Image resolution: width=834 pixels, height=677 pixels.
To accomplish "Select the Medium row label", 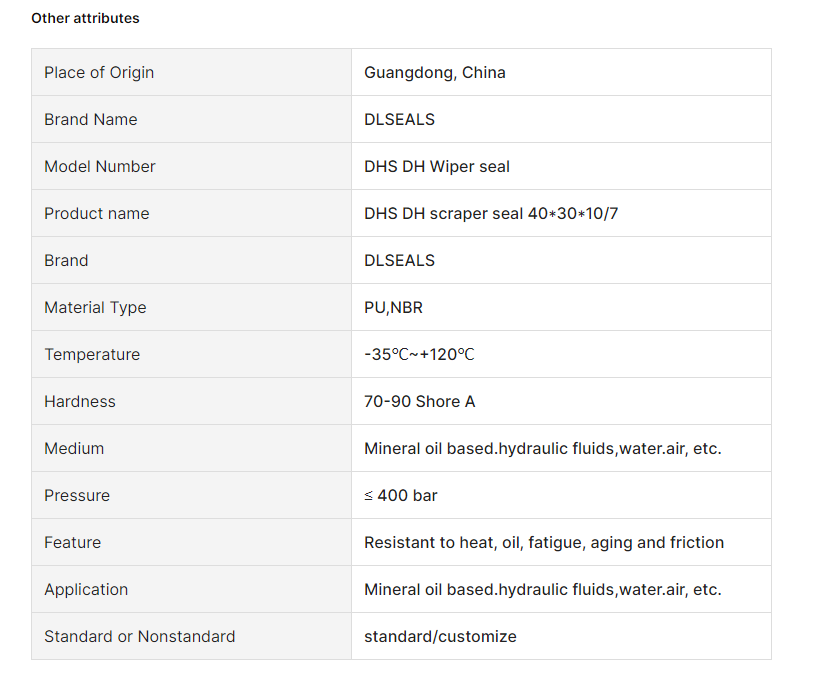I will (x=74, y=448).
